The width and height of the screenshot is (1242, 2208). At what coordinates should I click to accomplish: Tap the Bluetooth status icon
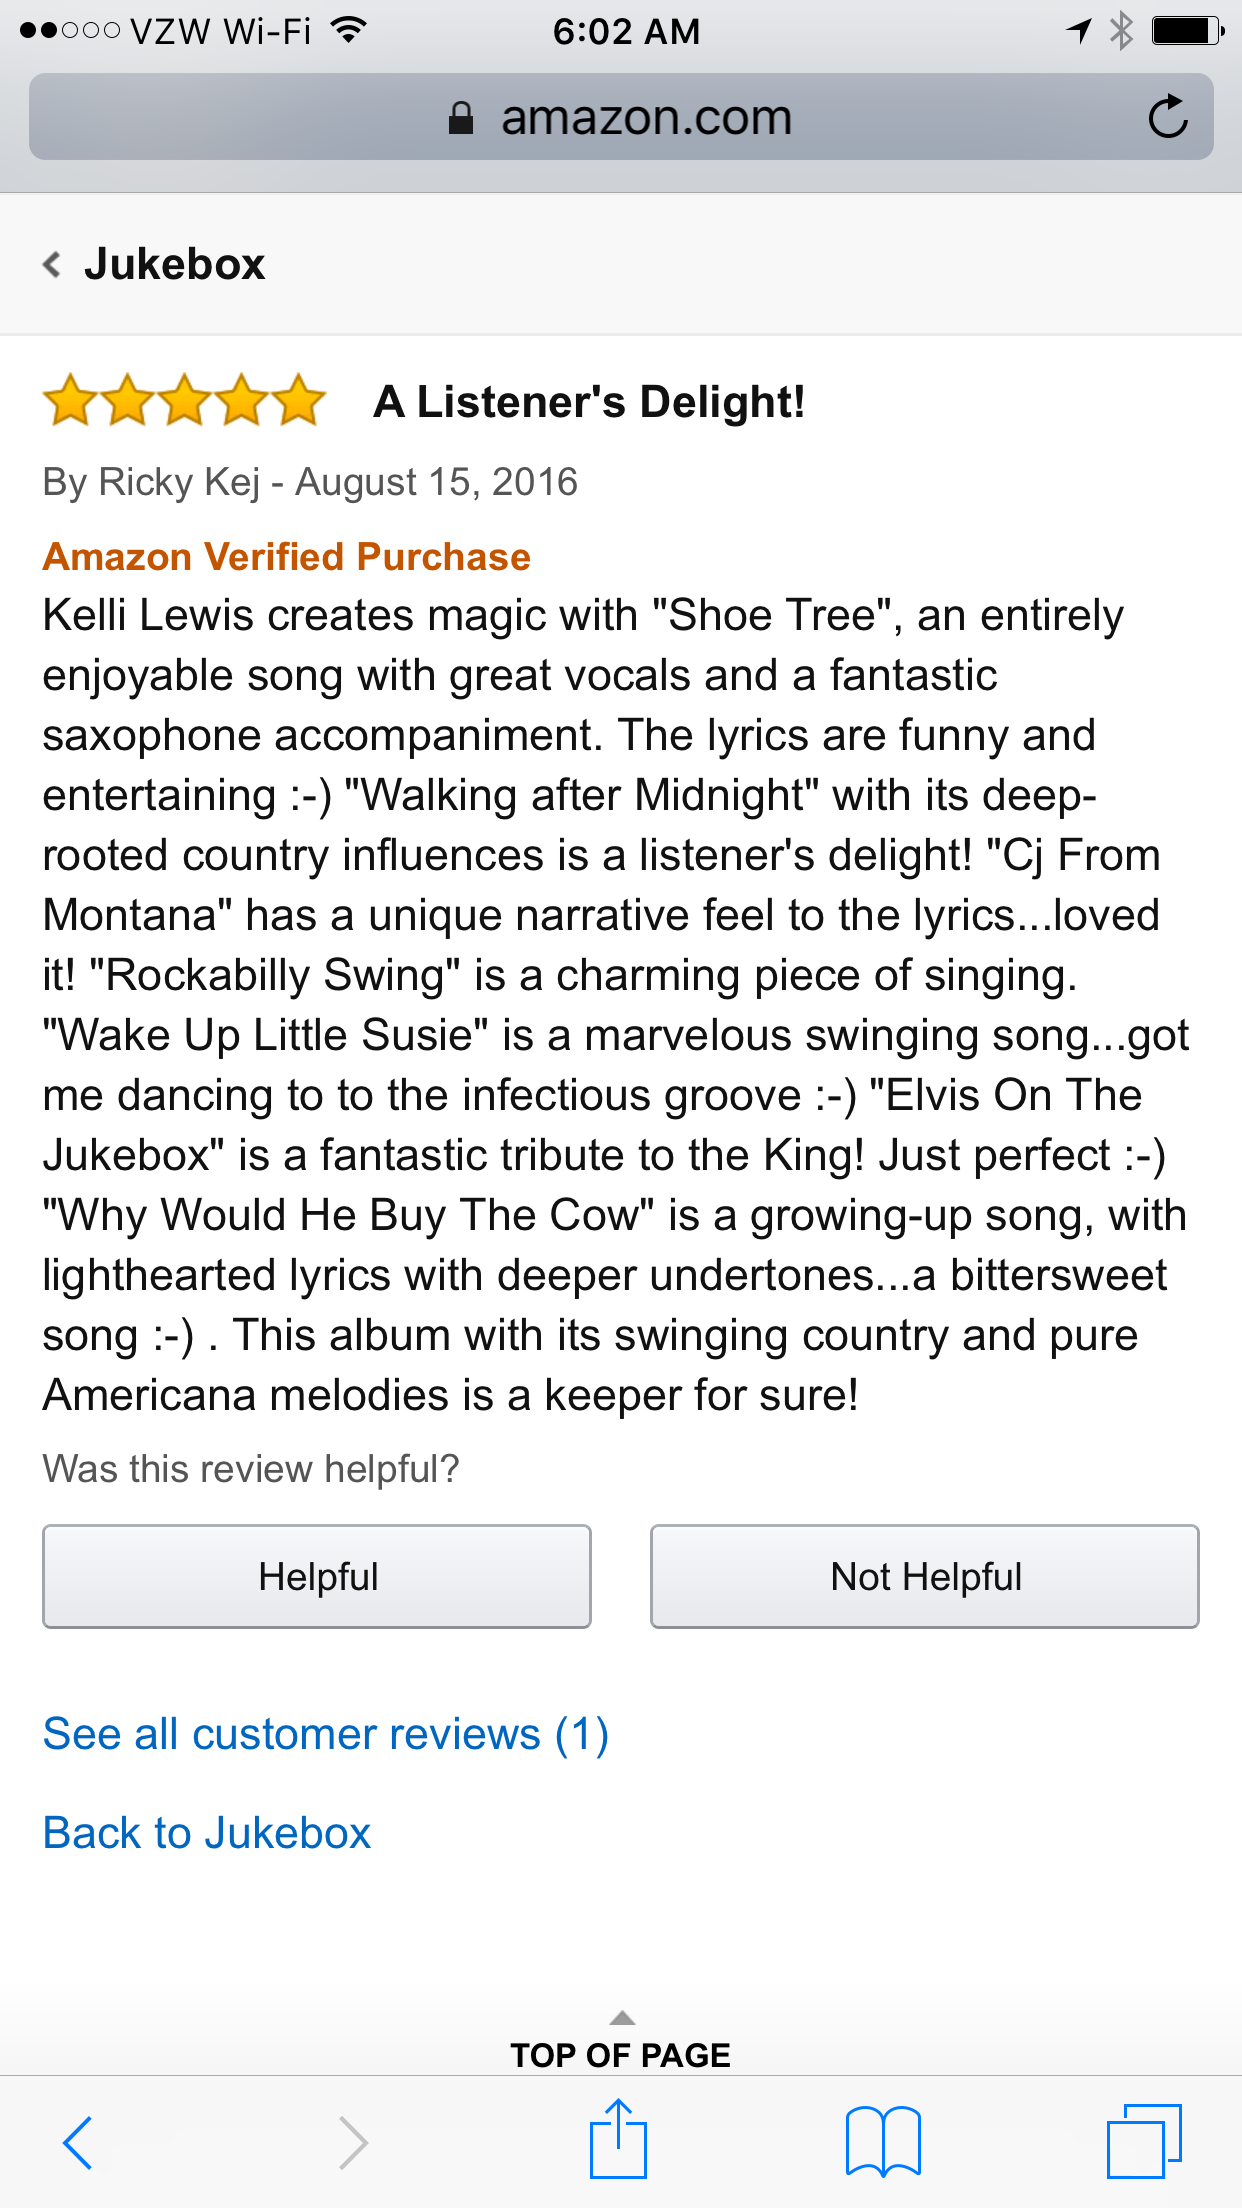1122,31
